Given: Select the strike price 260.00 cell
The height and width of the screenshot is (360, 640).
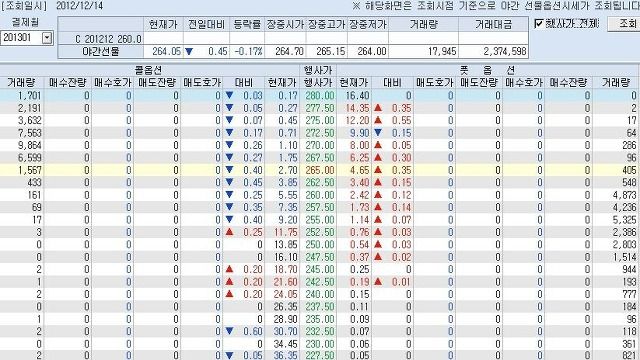Looking at the screenshot, I should [319, 195].
